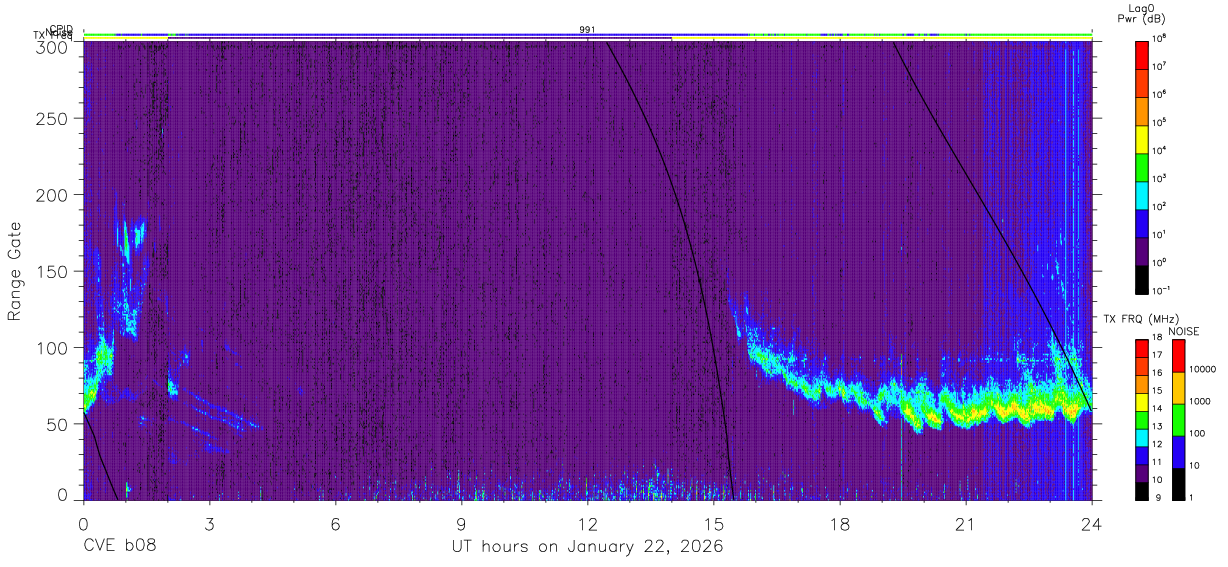Click the red segment of NOISE colorbar

coord(1177,355)
